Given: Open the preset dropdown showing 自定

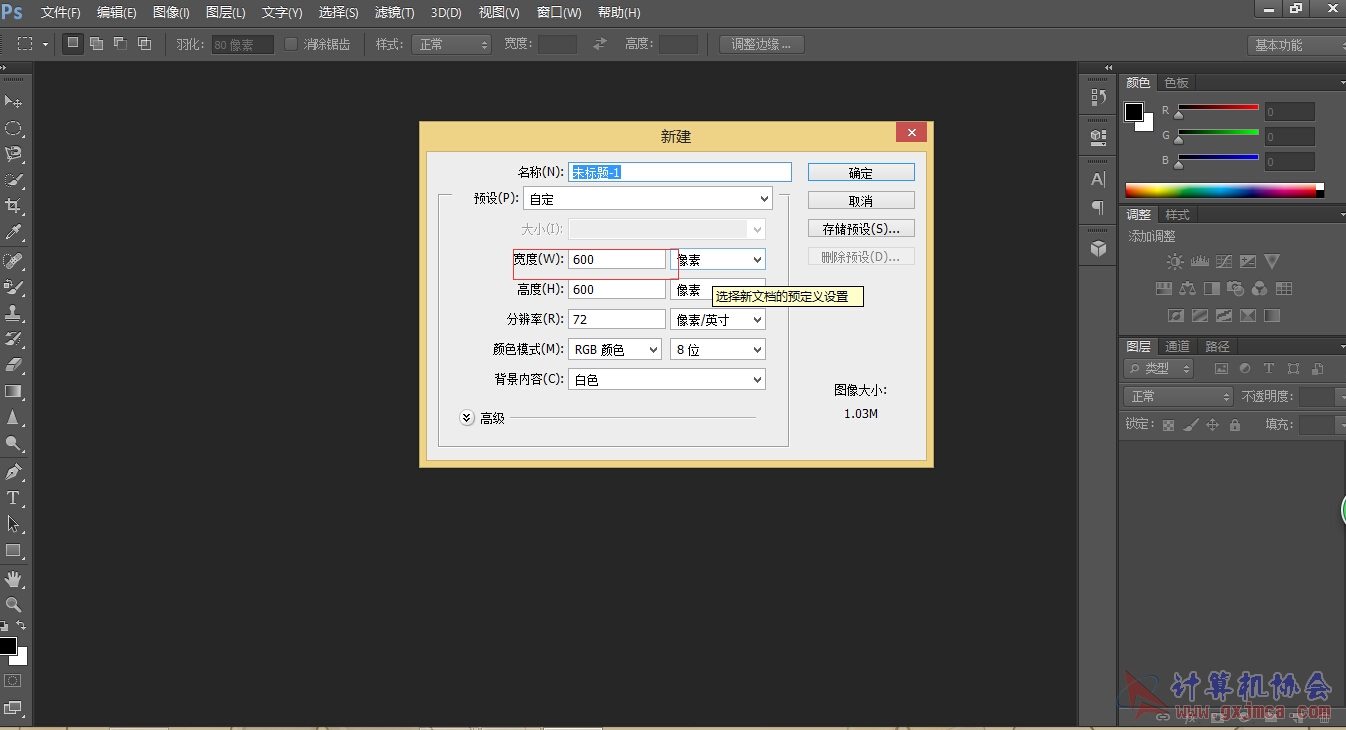Looking at the screenshot, I should [x=648, y=198].
